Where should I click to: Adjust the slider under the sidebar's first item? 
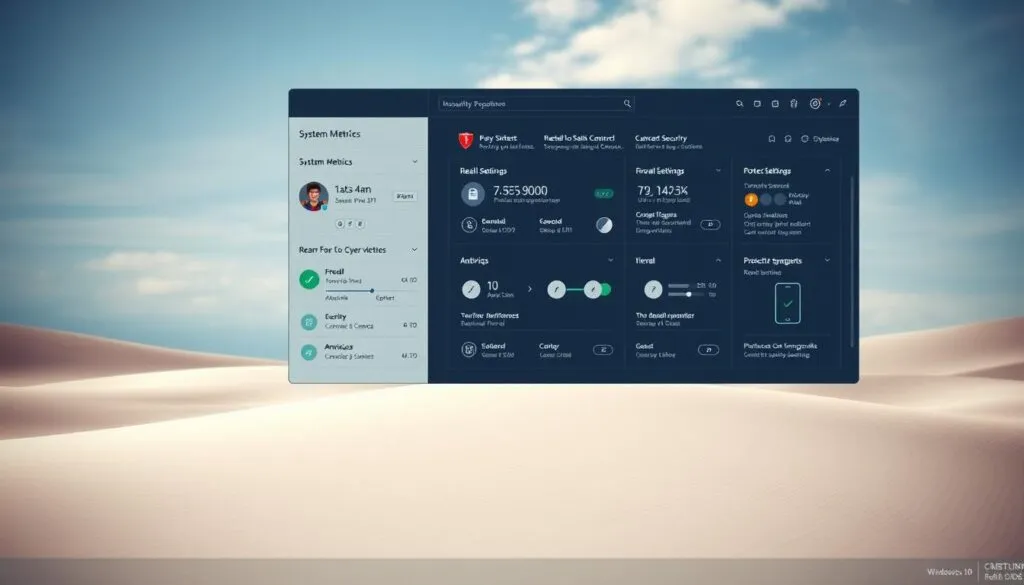pyautogui.click(x=372, y=290)
